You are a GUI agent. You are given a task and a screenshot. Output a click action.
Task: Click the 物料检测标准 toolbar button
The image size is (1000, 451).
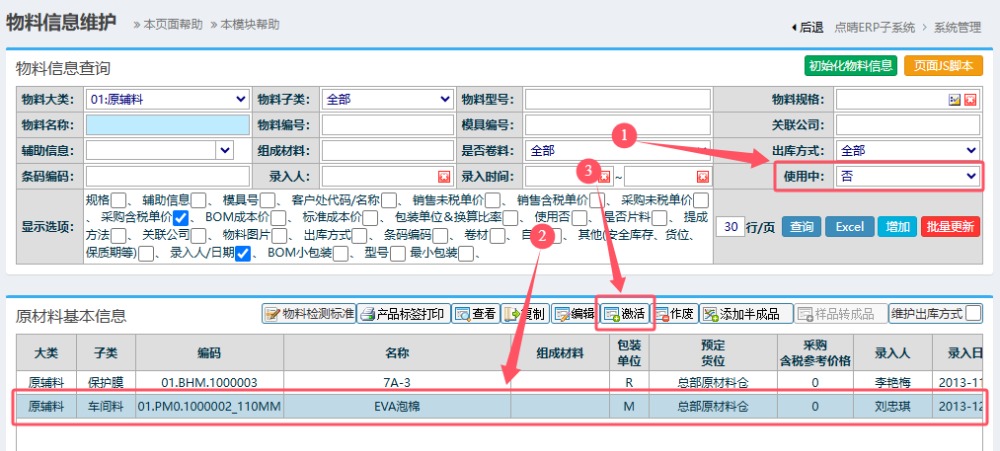point(309,314)
